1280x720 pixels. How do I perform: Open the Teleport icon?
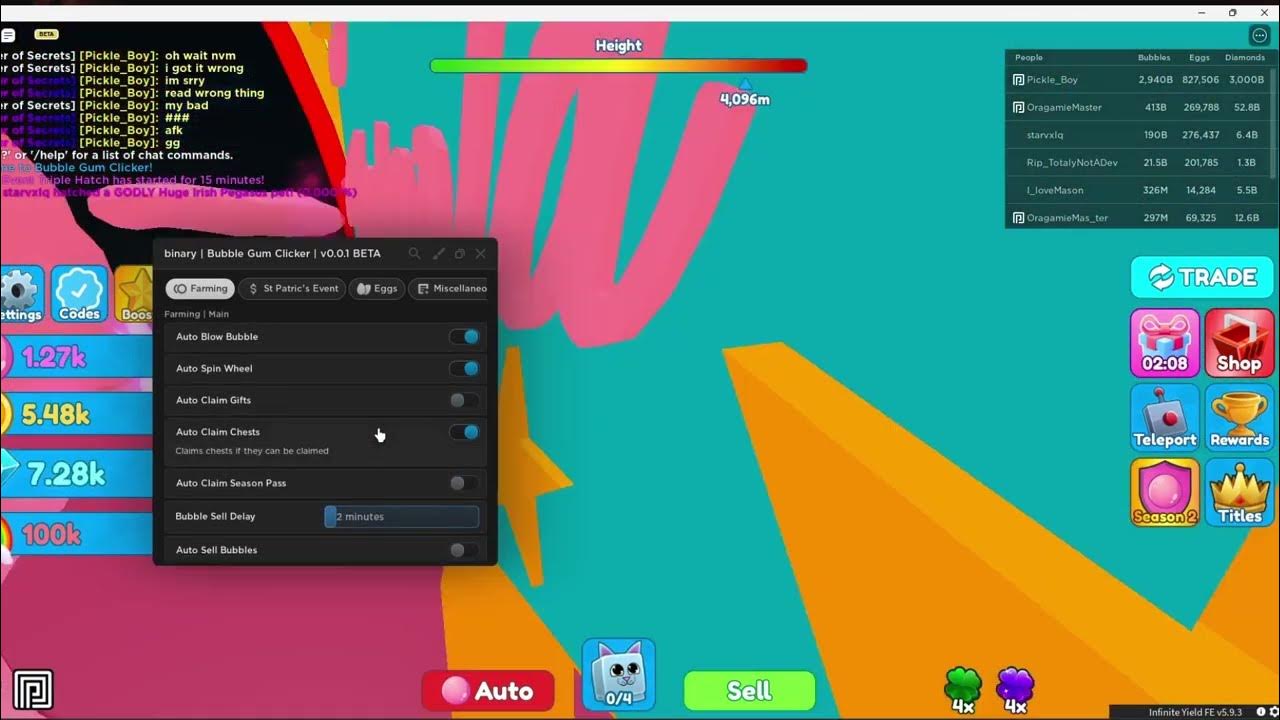[1165, 417]
